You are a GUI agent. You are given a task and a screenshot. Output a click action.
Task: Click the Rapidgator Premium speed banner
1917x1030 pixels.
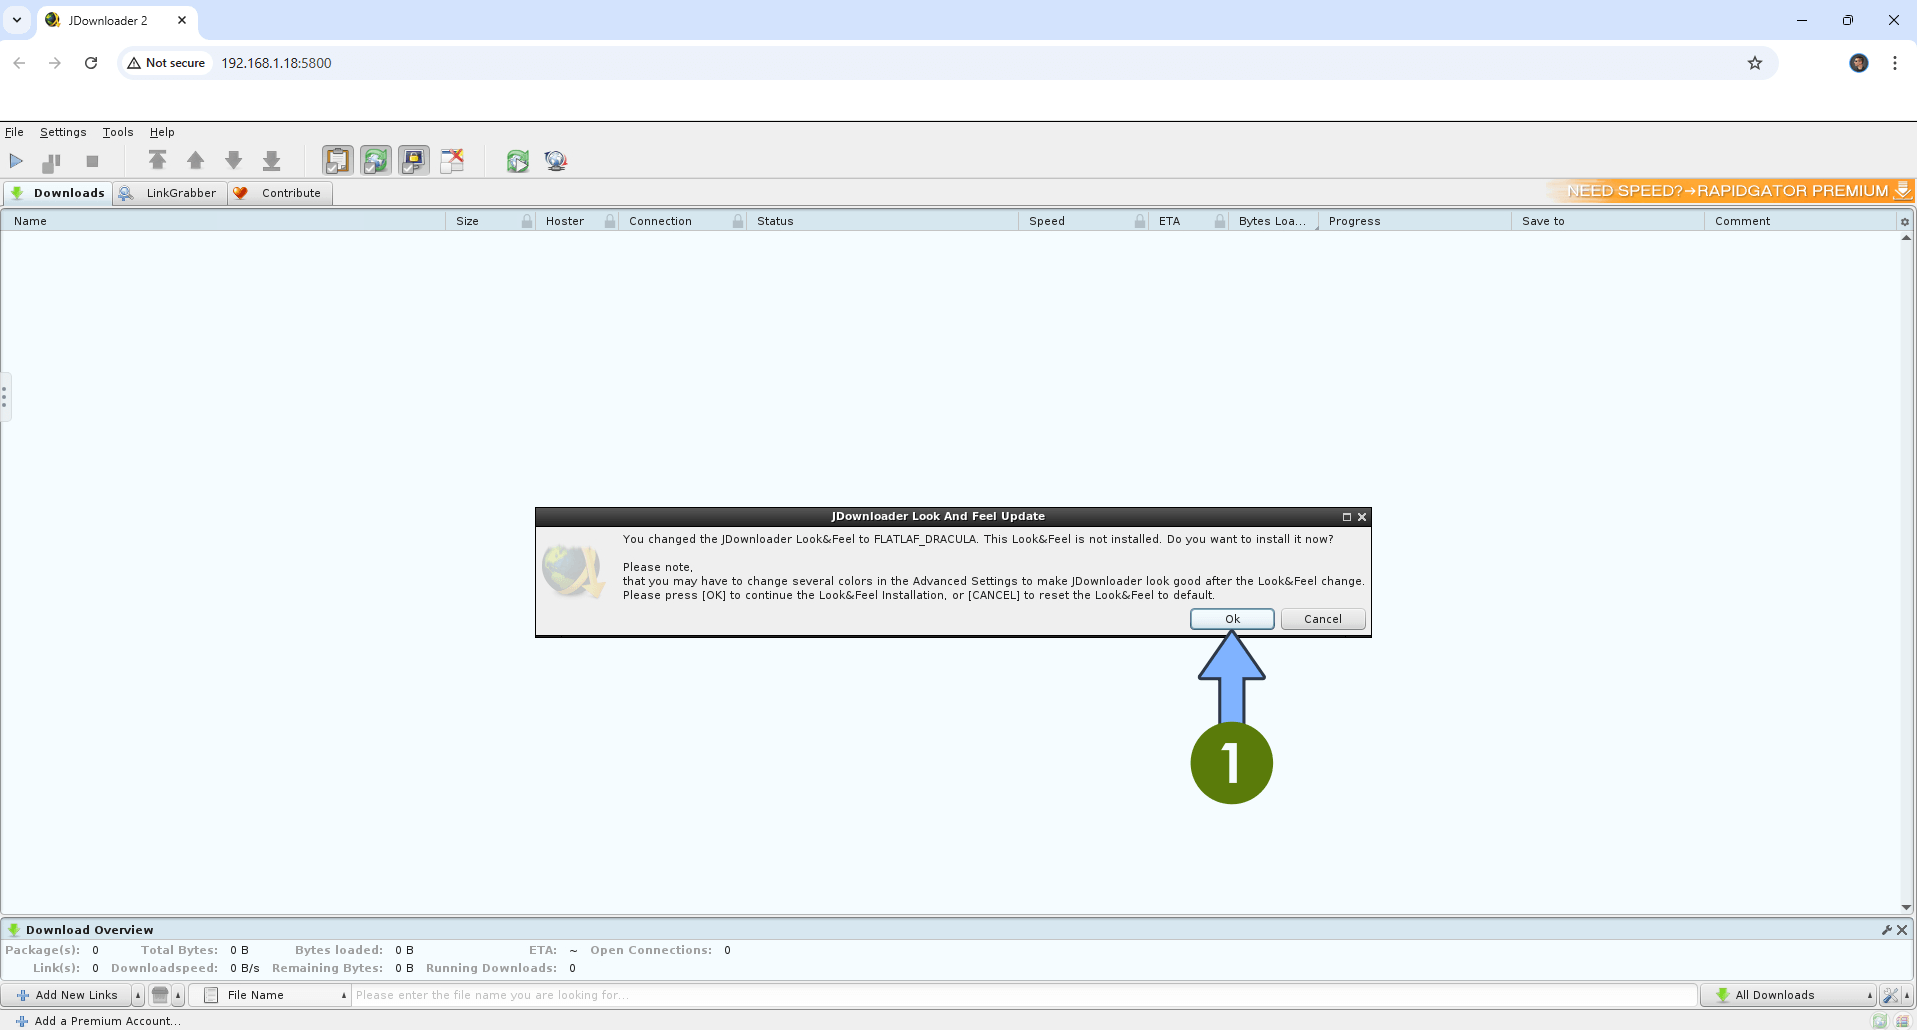pos(1729,190)
